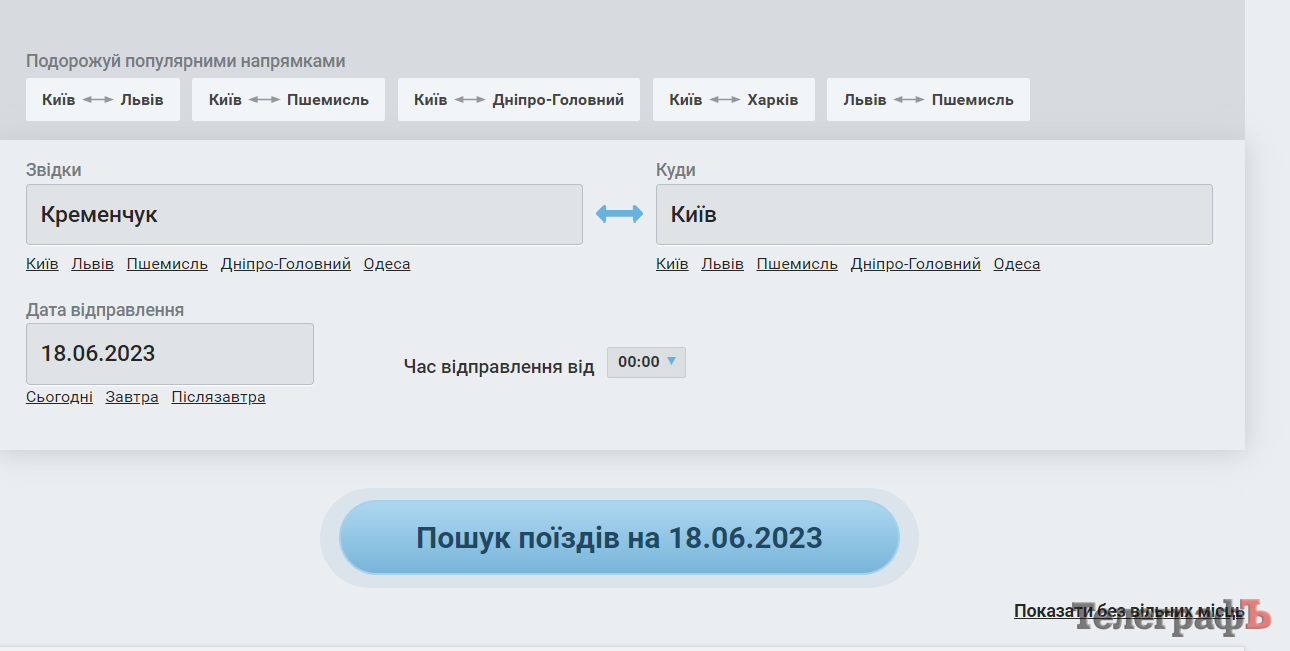Choose the Львів ↔ Пшемисль popular route
Screen dimensions: 1290x651
(x=928, y=100)
